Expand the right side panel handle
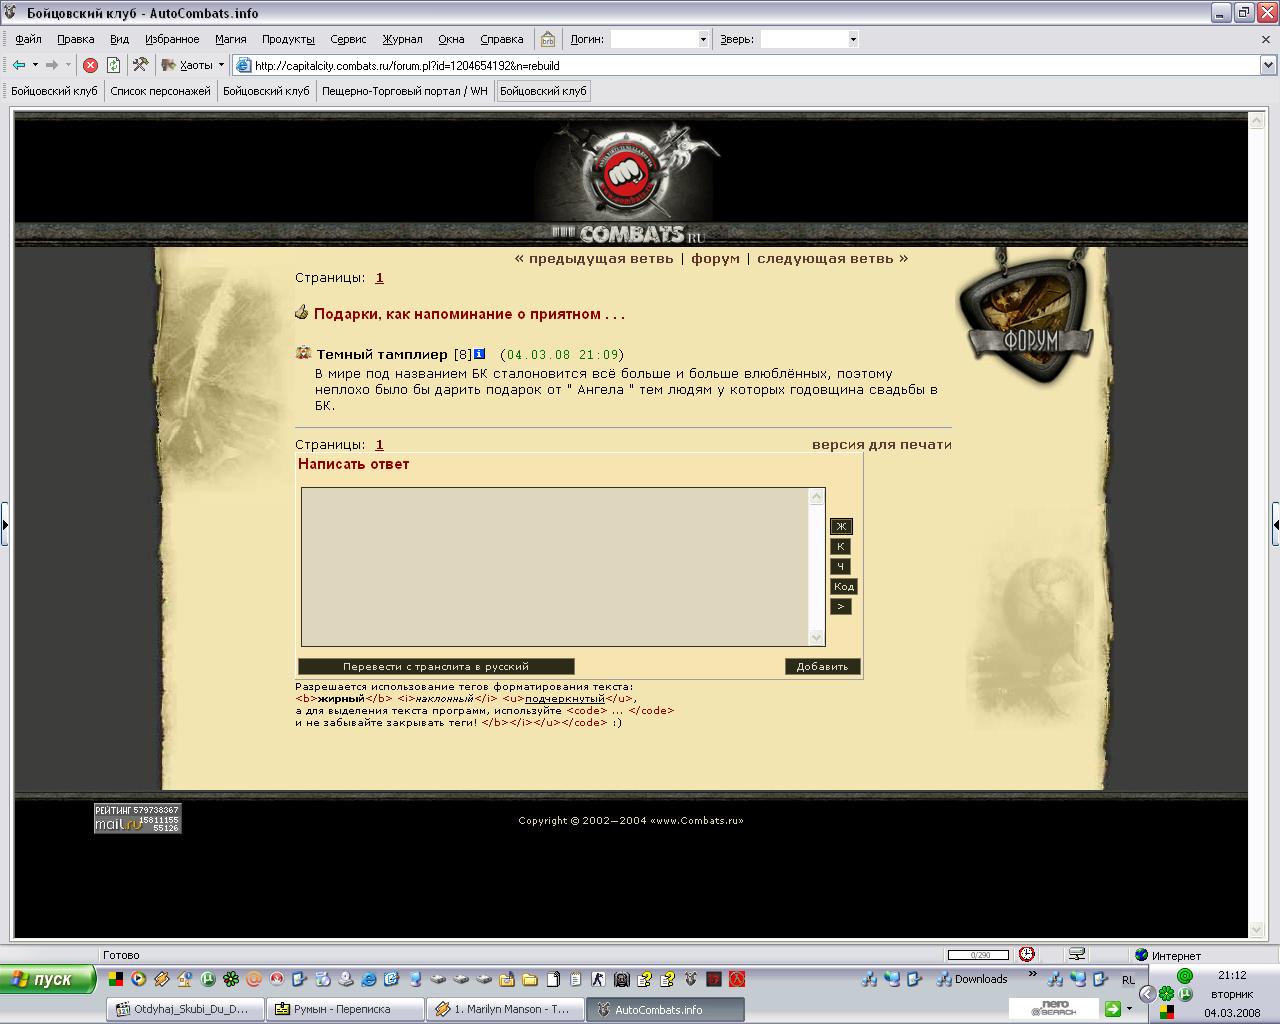The height and width of the screenshot is (1024, 1280). point(1276,523)
